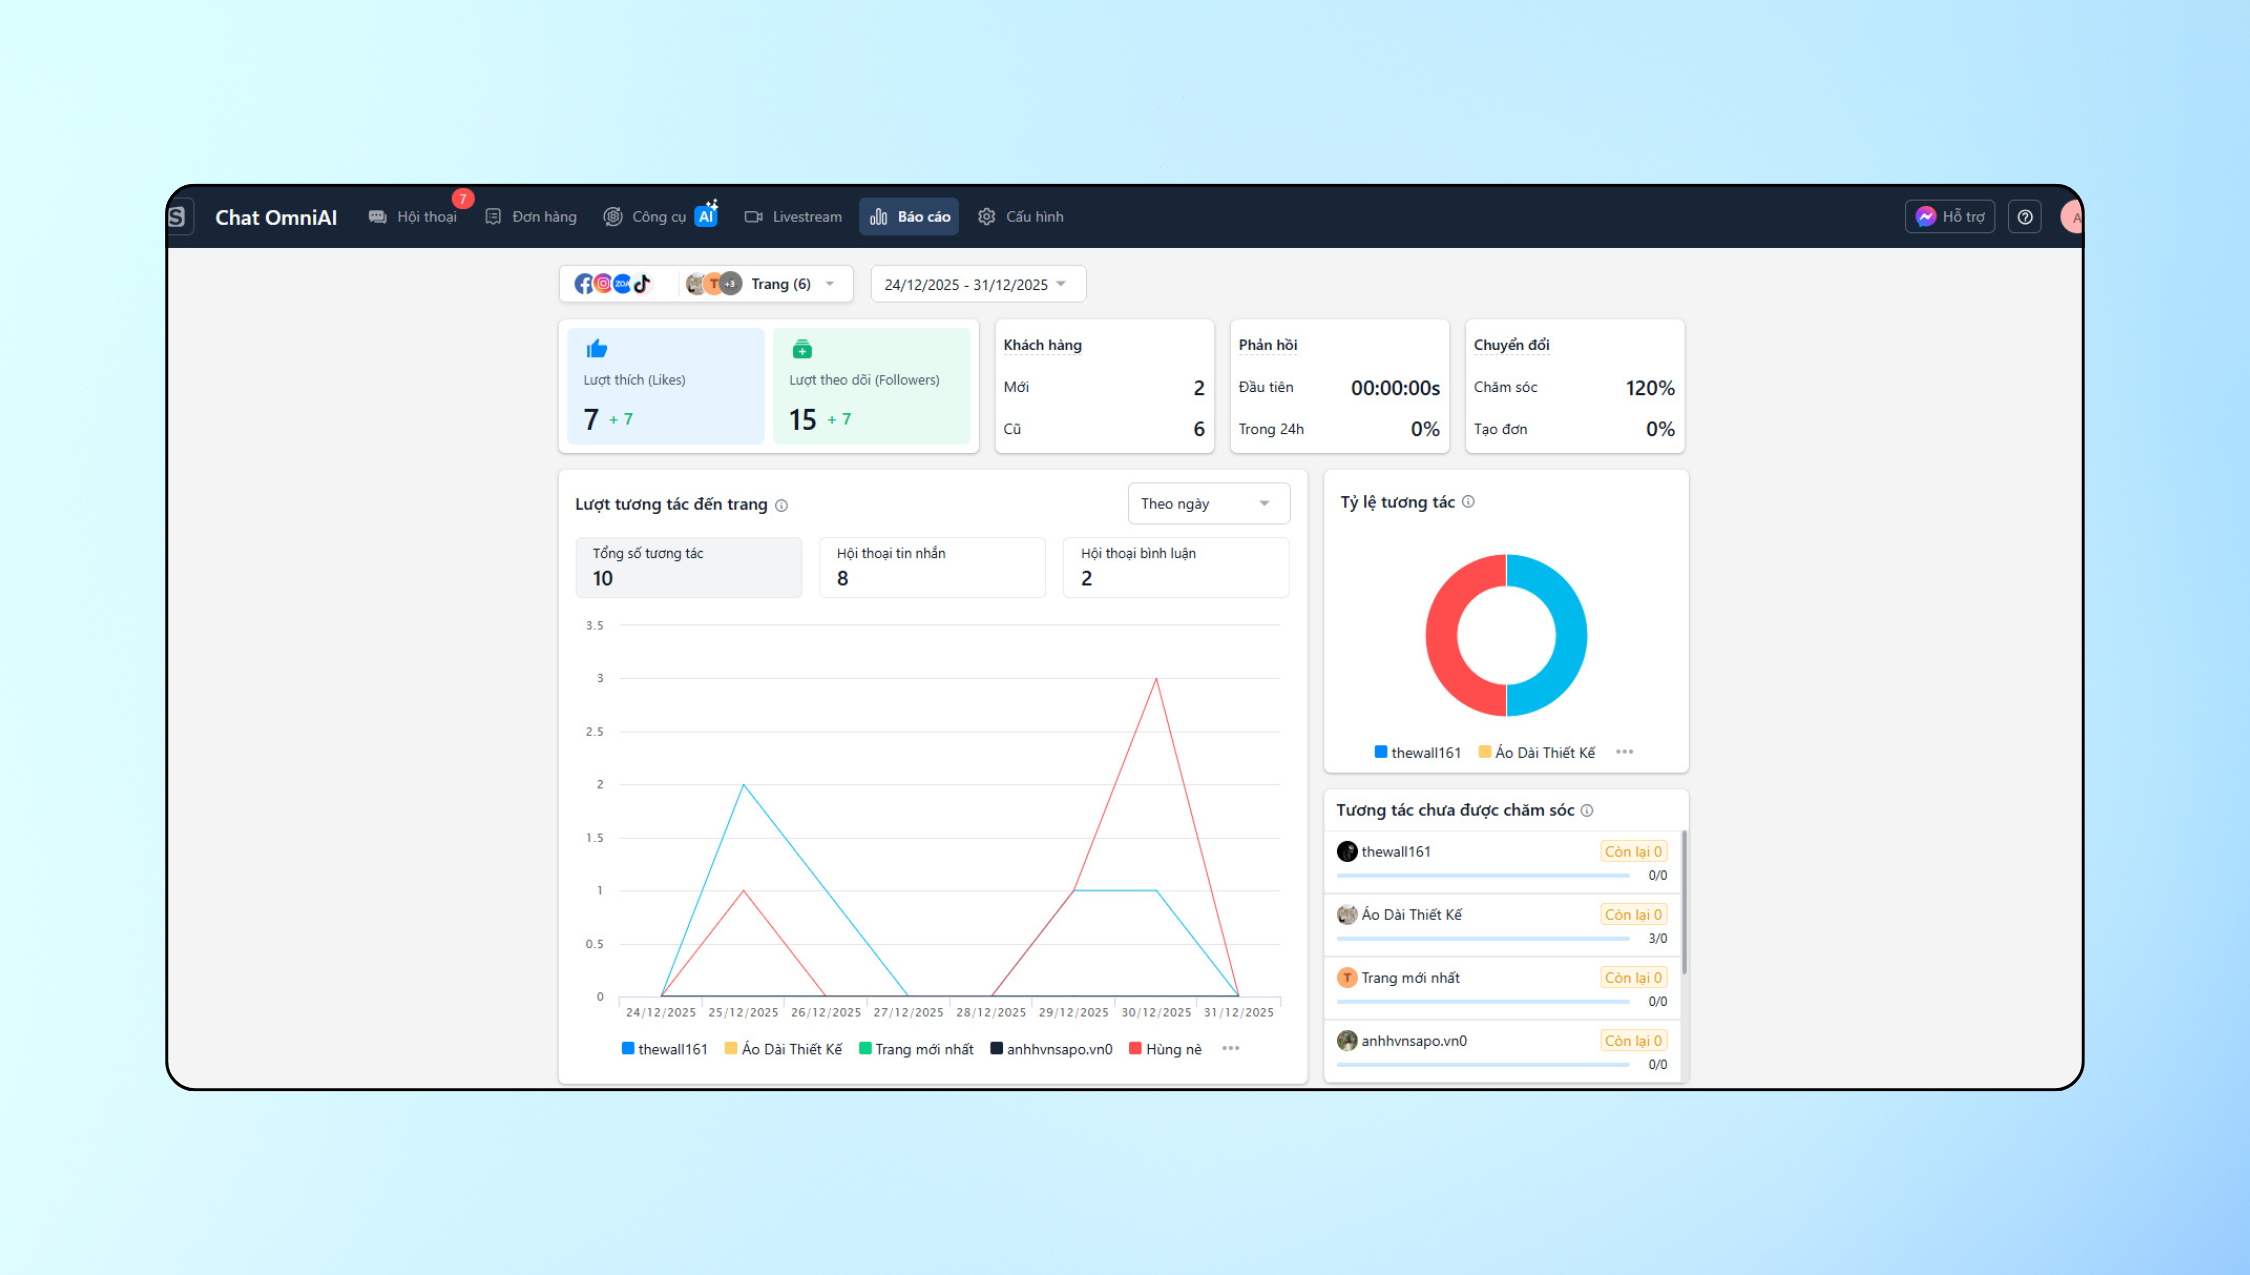
Task: Click the Likes thumbs-up icon
Action: (597, 348)
